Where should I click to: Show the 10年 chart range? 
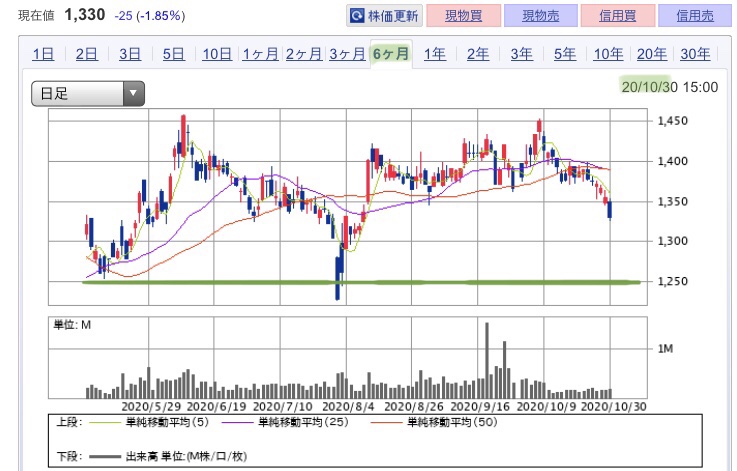click(608, 54)
